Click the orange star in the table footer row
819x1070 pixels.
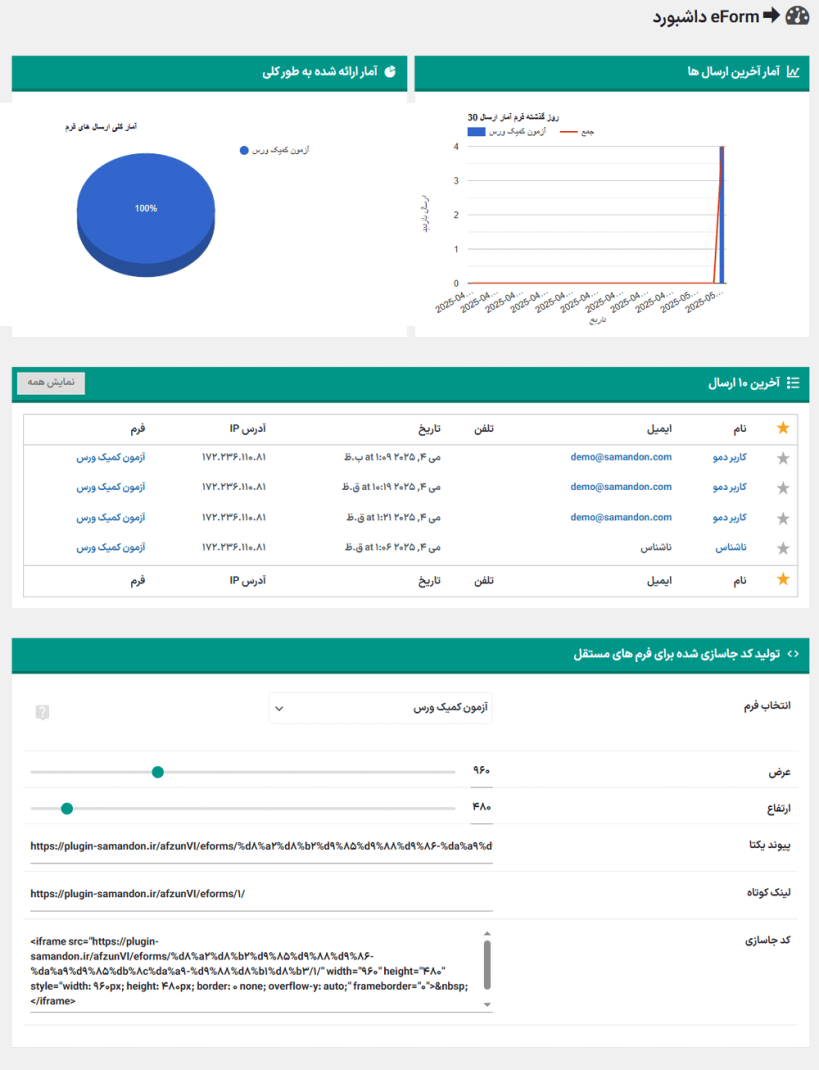783,579
